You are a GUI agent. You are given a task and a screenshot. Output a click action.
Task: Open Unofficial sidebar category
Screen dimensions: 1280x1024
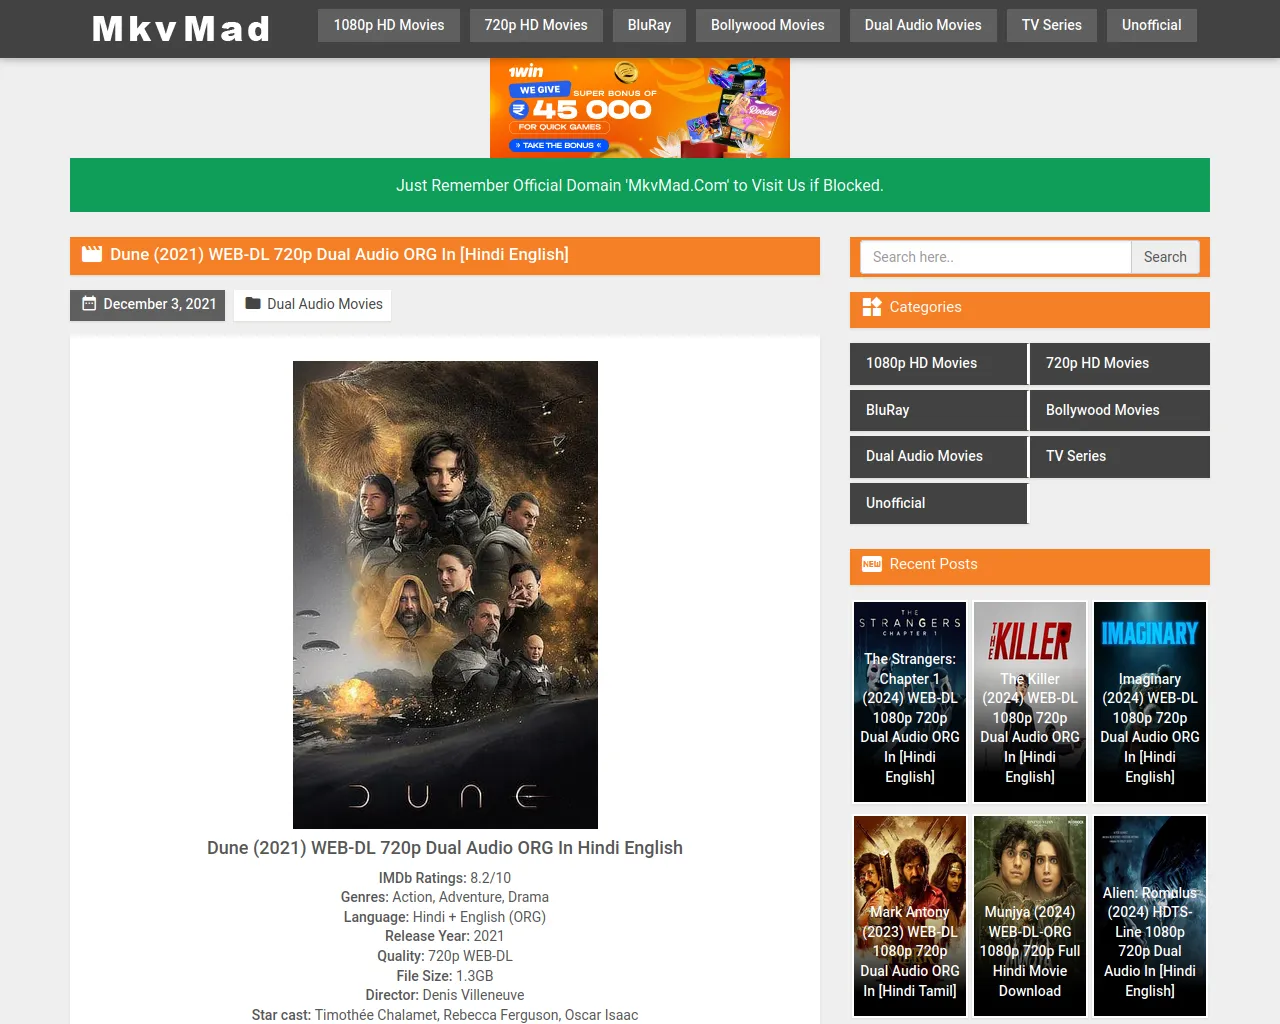pyautogui.click(x=939, y=503)
